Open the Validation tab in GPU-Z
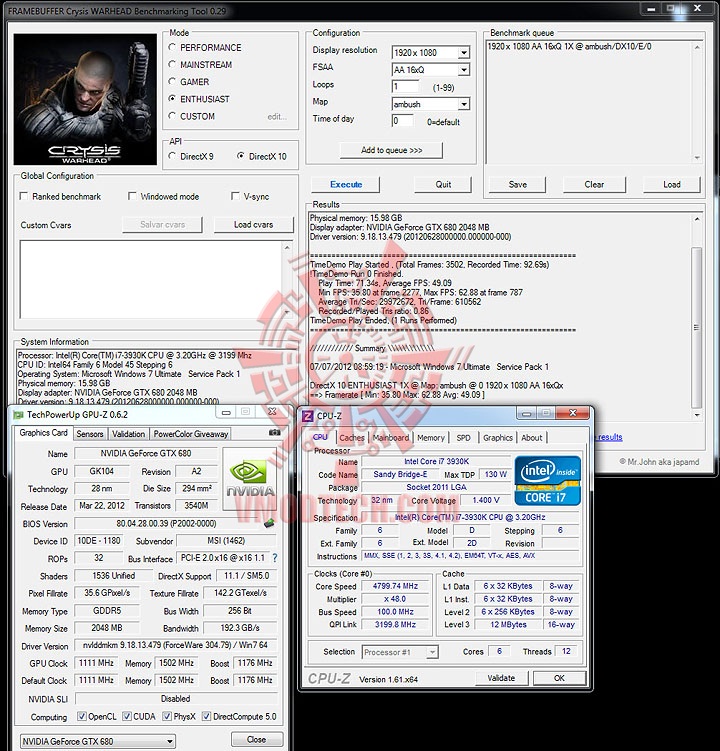The image size is (720, 751). (x=128, y=434)
